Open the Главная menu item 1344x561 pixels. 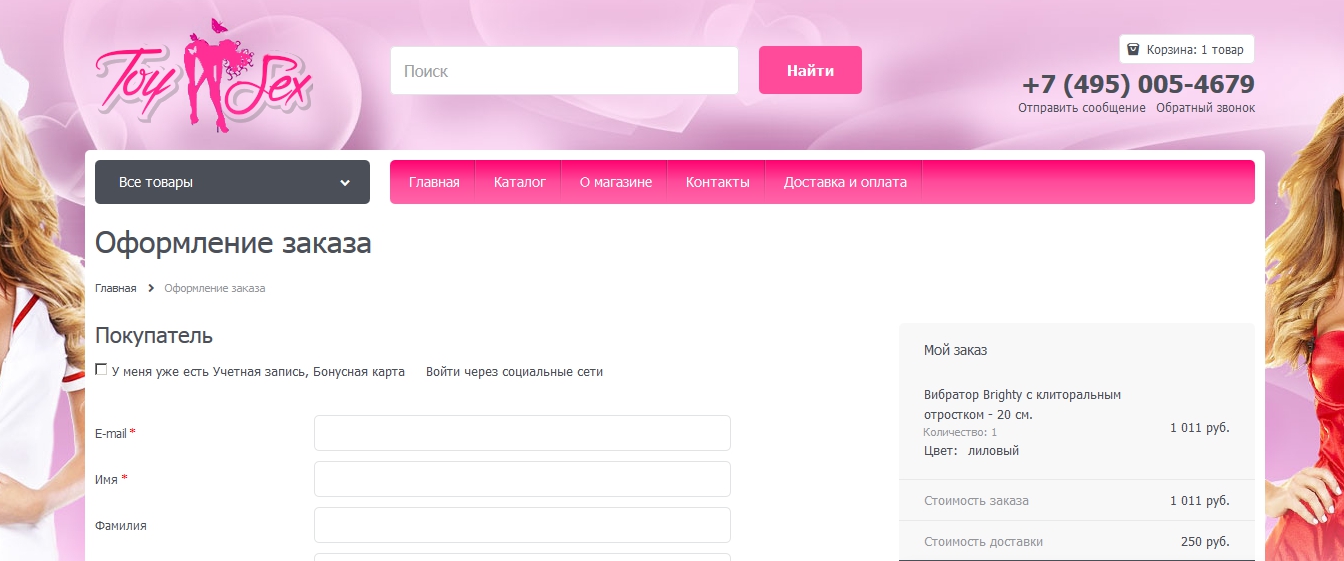tap(434, 182)
